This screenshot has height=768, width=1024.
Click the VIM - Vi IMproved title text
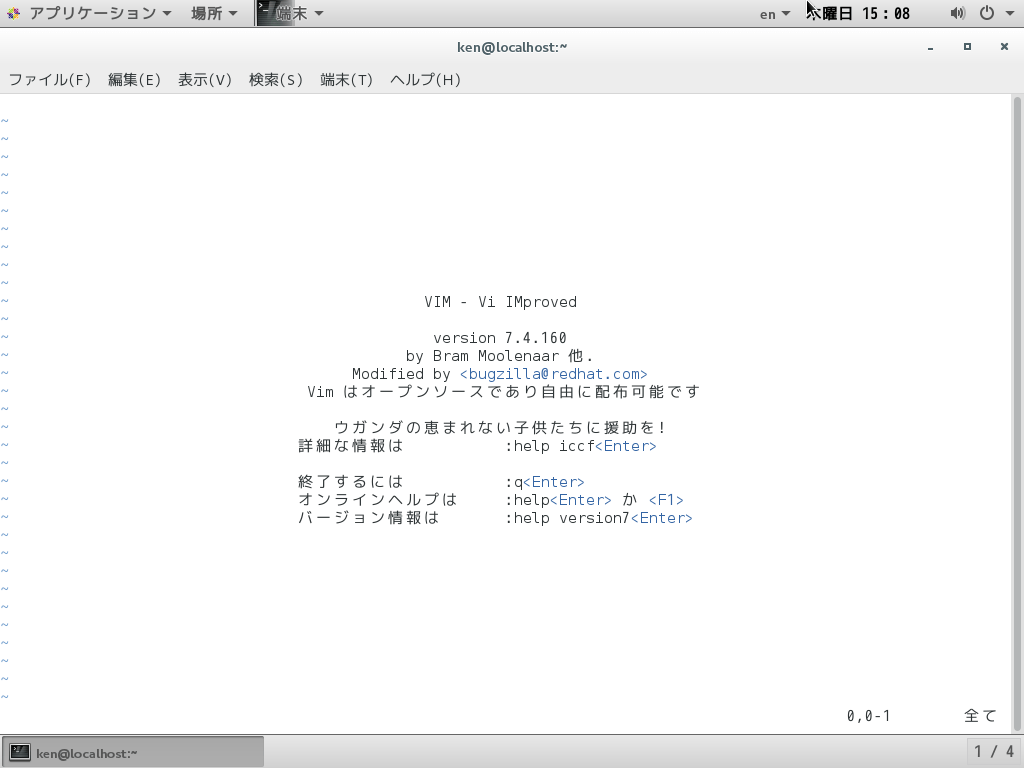click(x=500, y=302)
